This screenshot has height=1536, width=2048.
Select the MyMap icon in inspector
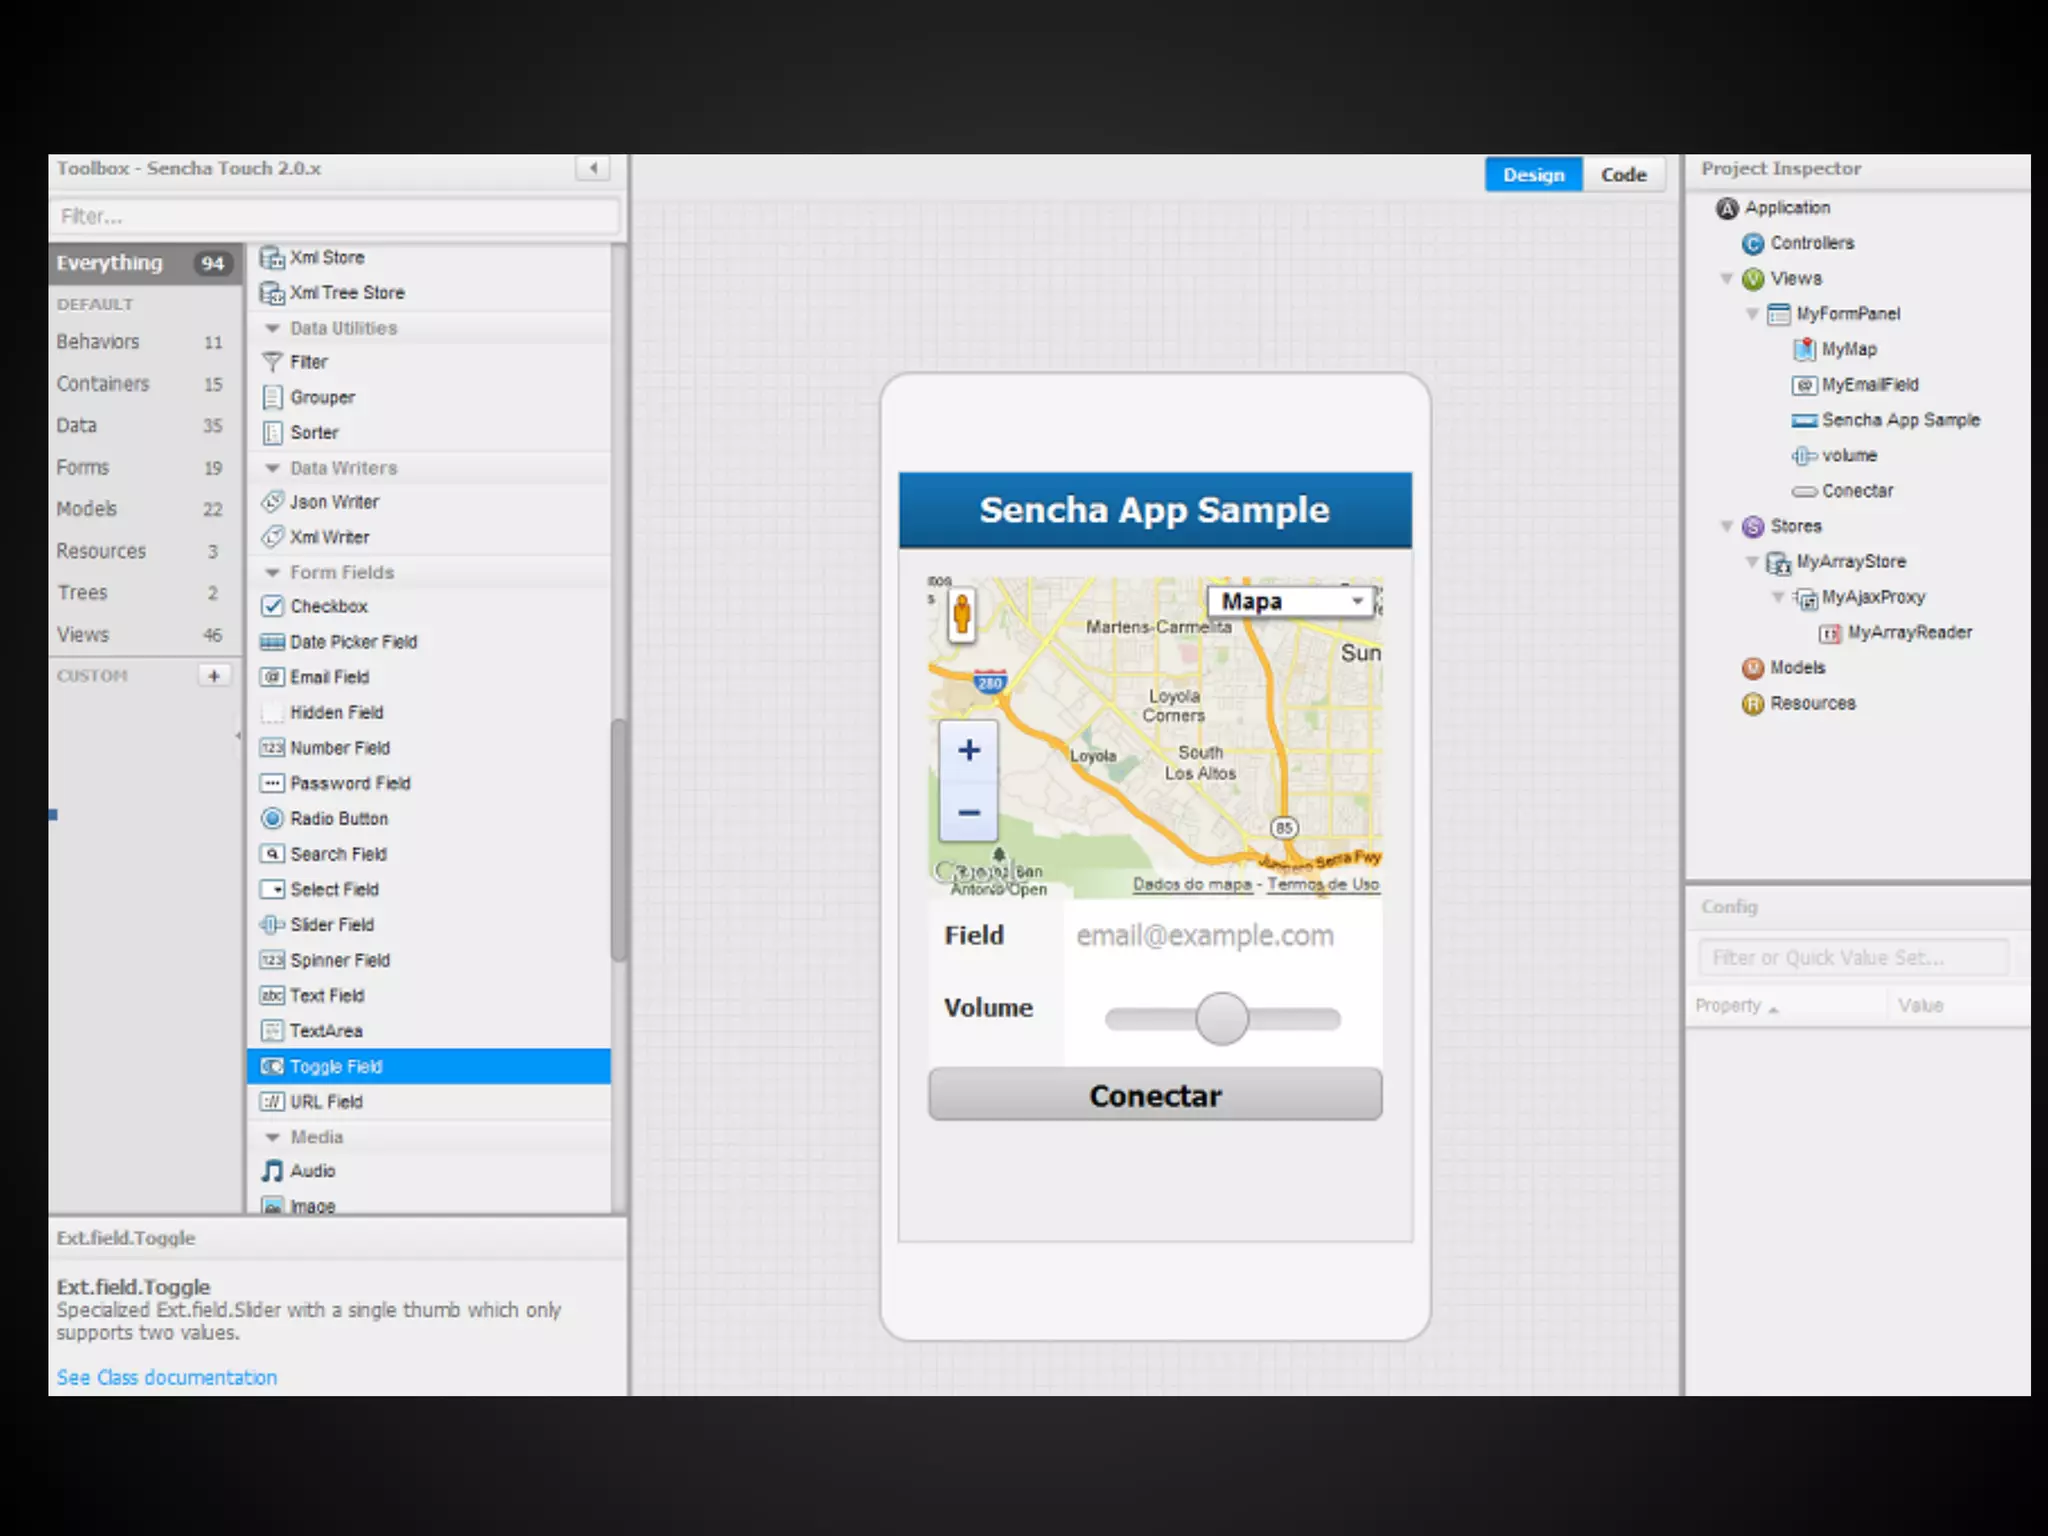[1804, 349]
